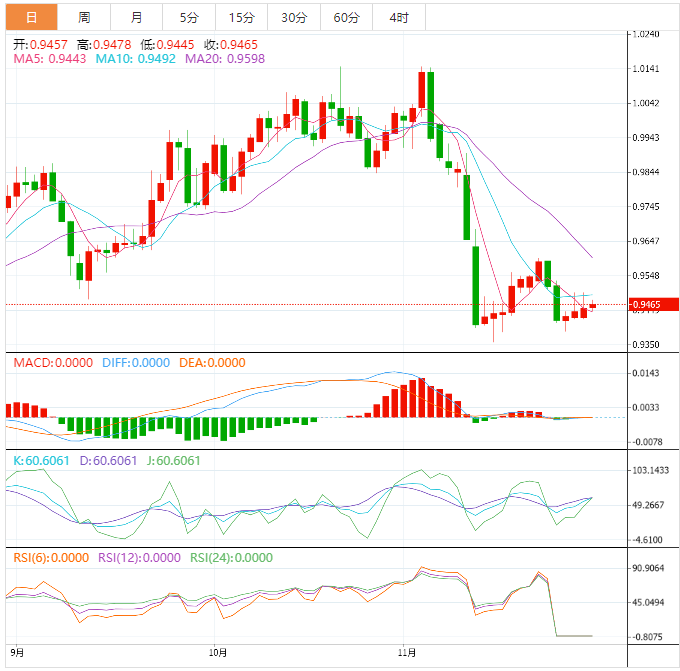Click the 1.0141 price axis label
Viewport: 680px width, 671px height.
click(646, 69)
